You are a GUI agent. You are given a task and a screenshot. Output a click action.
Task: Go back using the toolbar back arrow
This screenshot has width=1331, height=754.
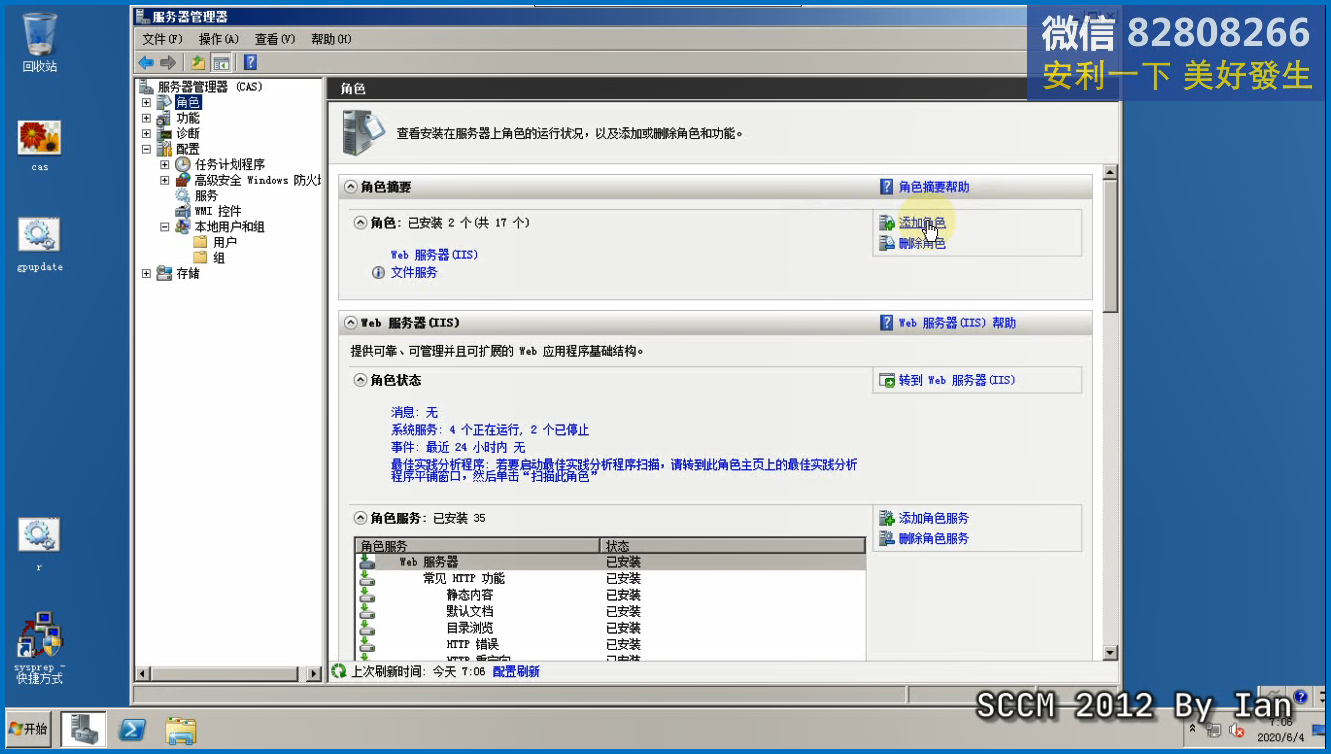pos(146,62)
